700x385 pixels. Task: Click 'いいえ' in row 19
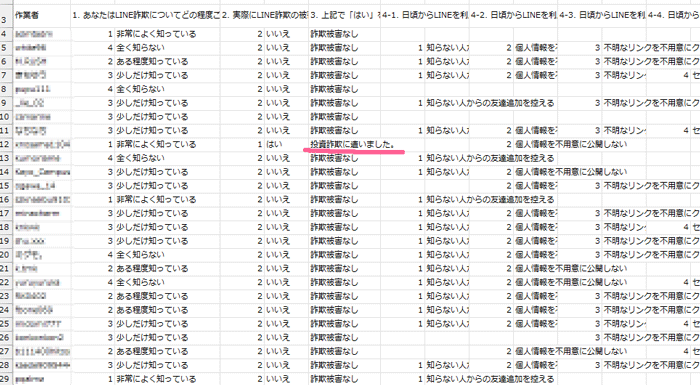278,241
